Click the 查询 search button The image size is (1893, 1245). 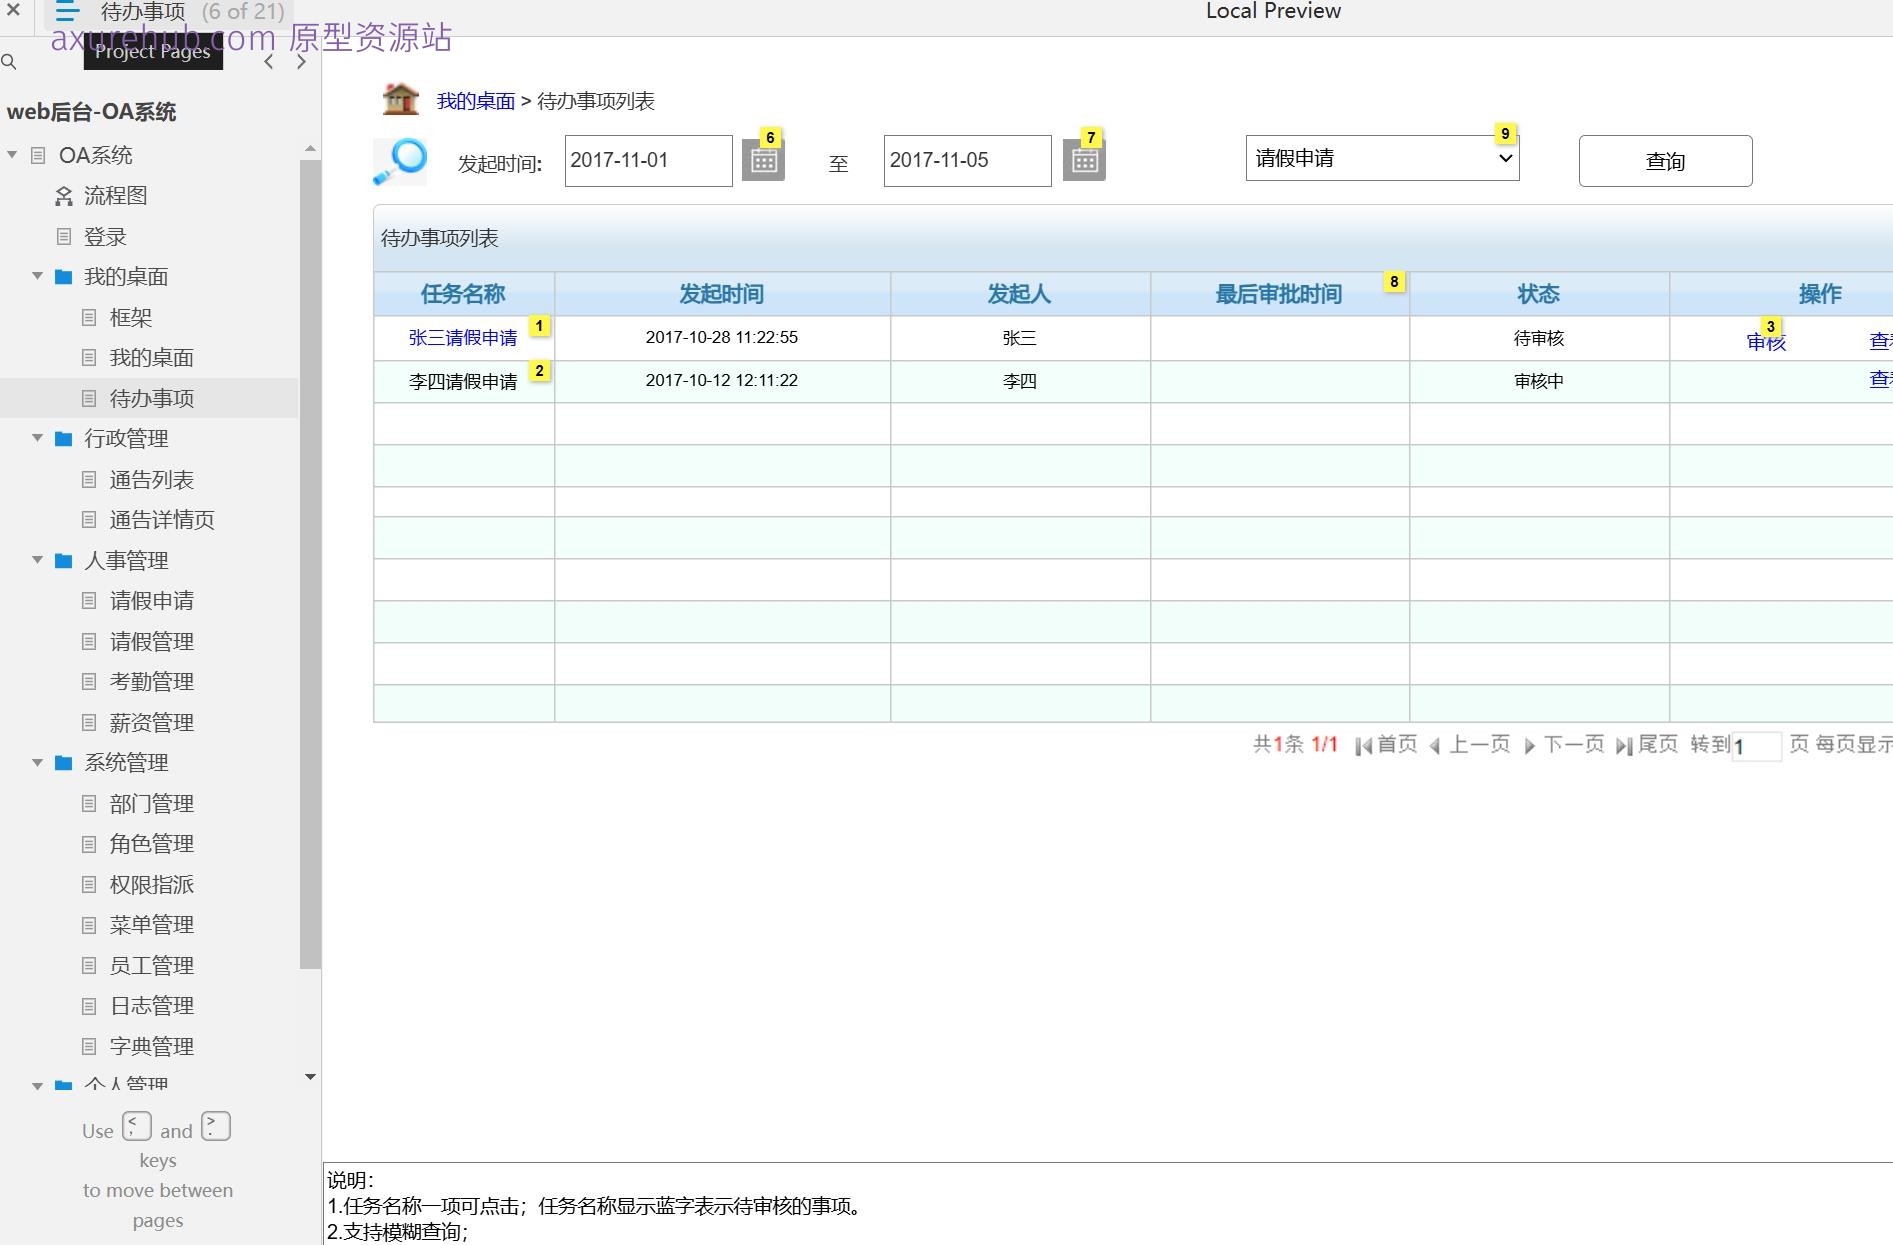[1665, 161]
